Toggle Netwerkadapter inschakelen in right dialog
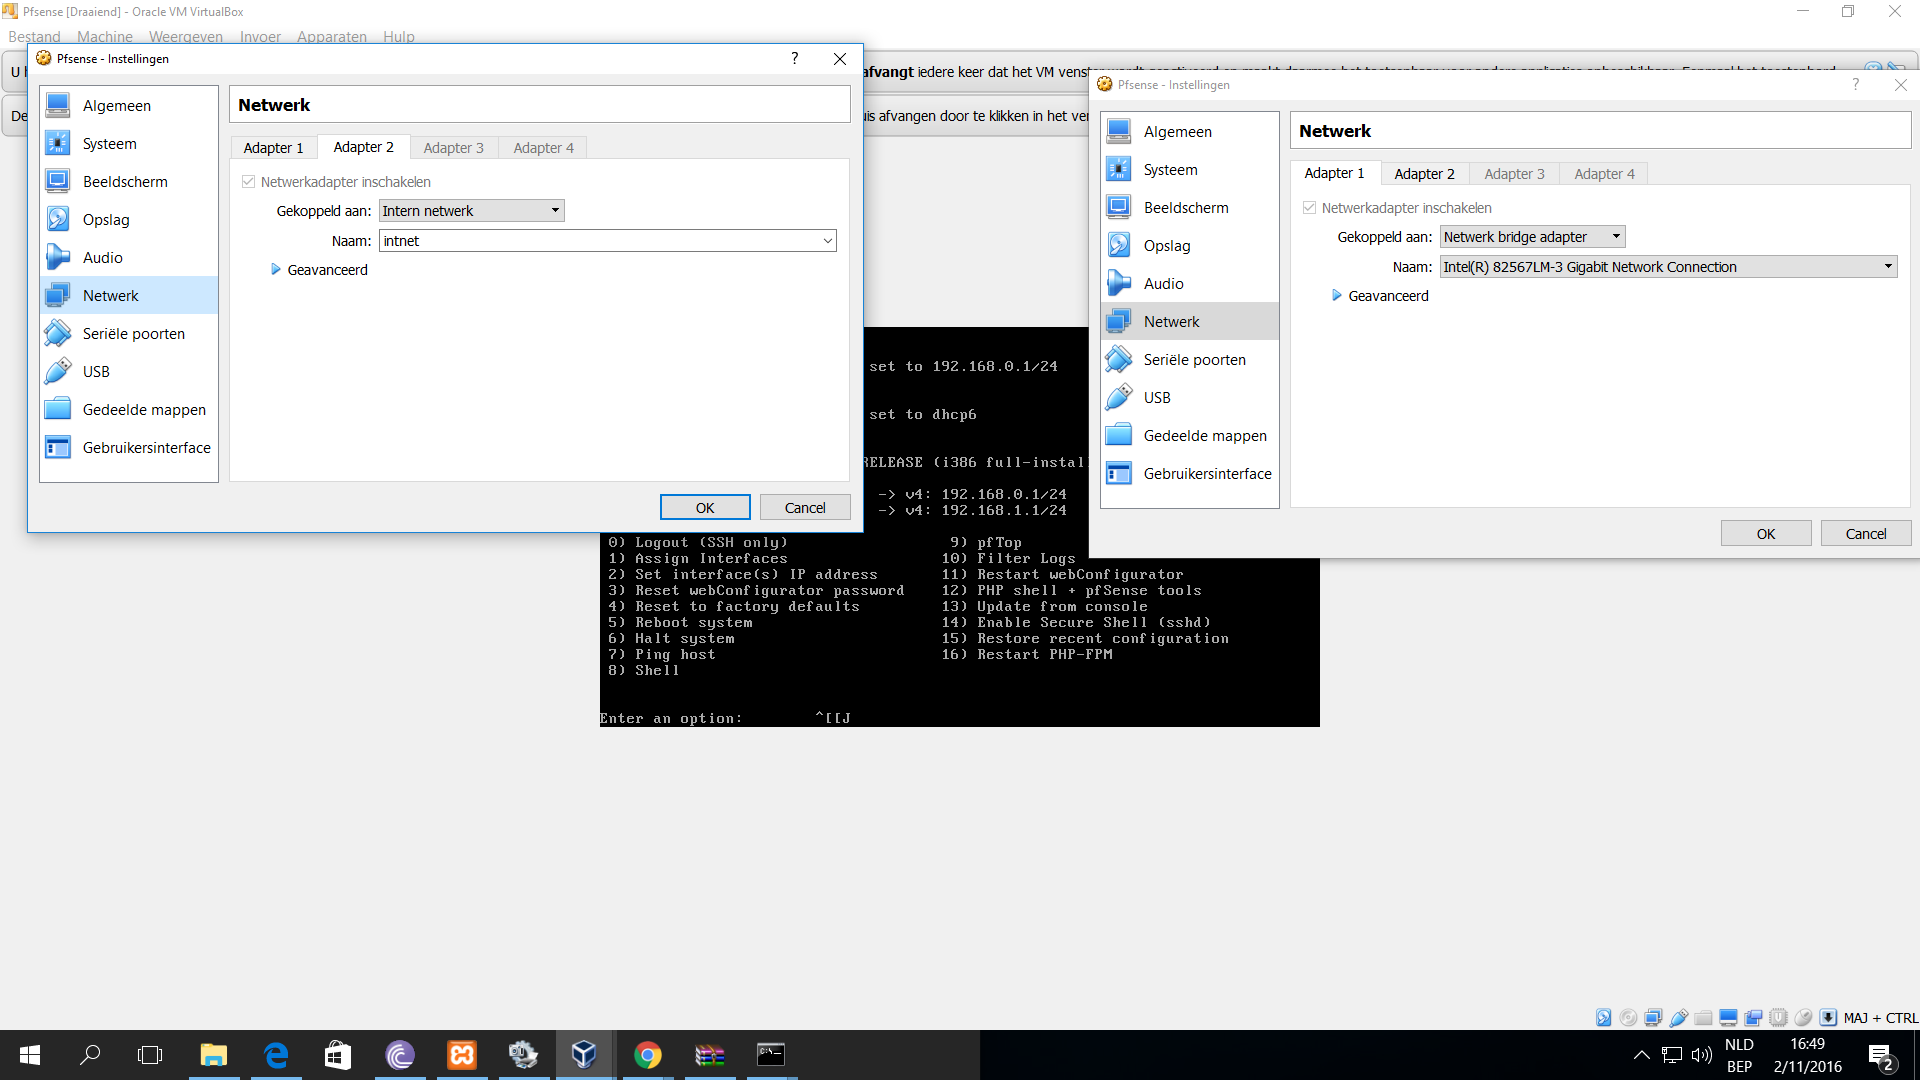 [1310, 208]
